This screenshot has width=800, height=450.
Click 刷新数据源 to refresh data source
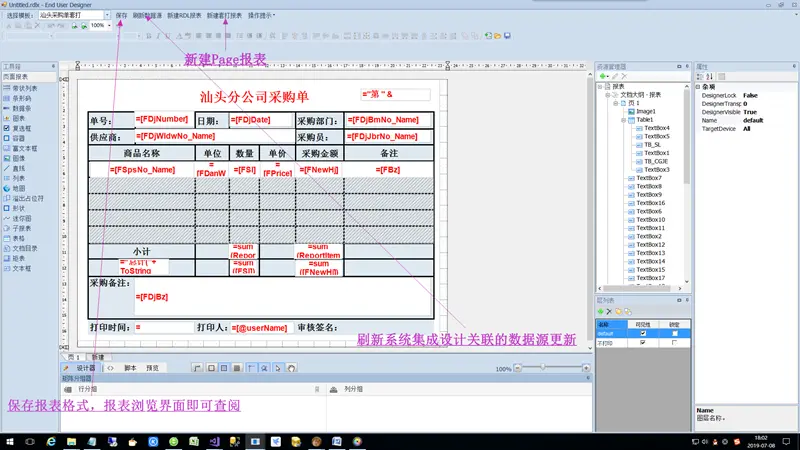tap(147, 16)
